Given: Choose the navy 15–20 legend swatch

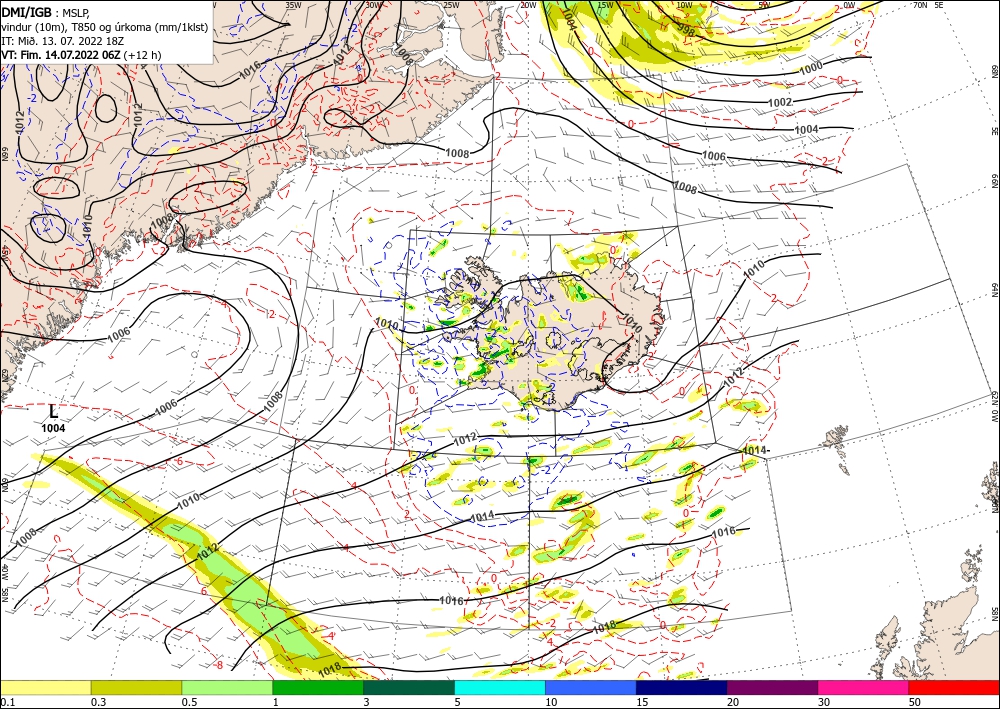Looking at the screenshot, I should pos(682,687).
